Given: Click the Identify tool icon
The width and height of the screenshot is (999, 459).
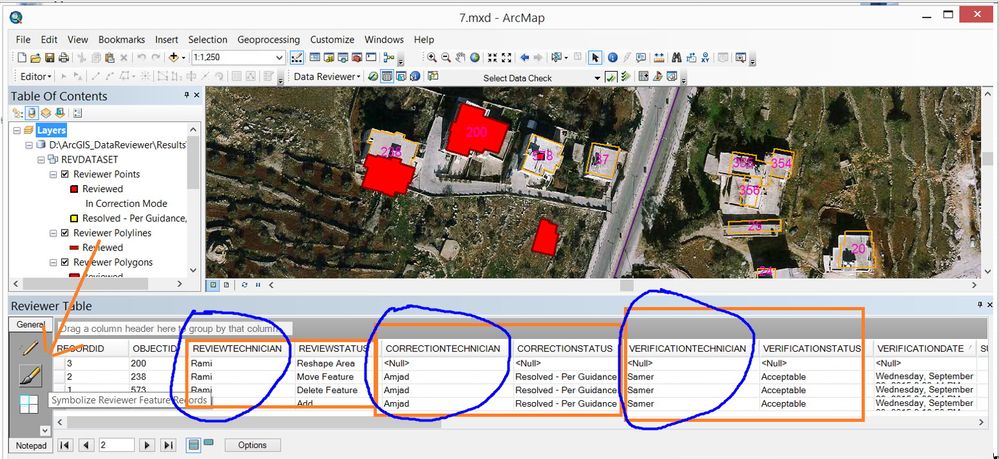Looking at the screenshot, I should pos(613,58).
